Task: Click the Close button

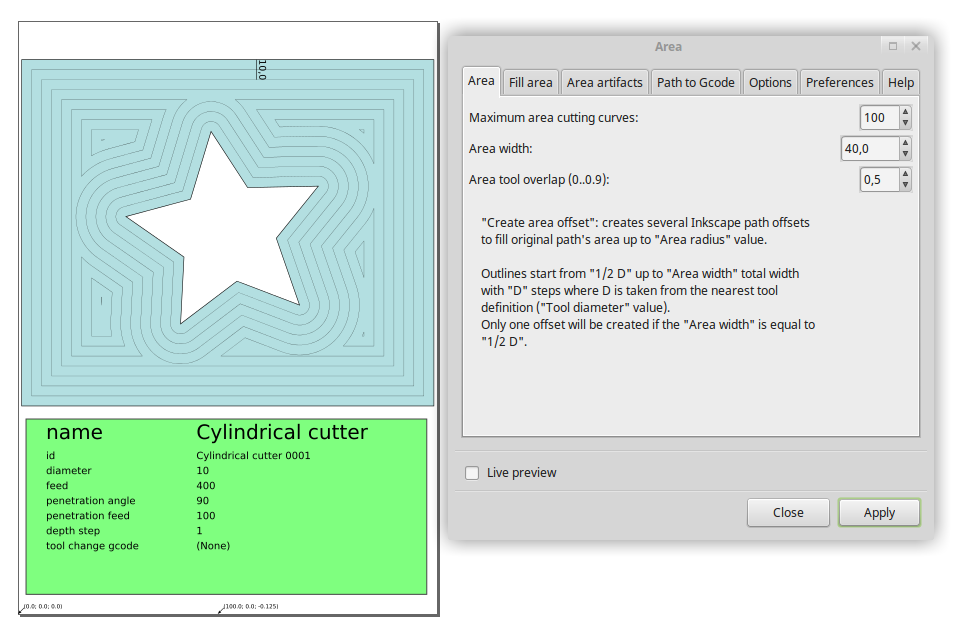Action: 788,513
